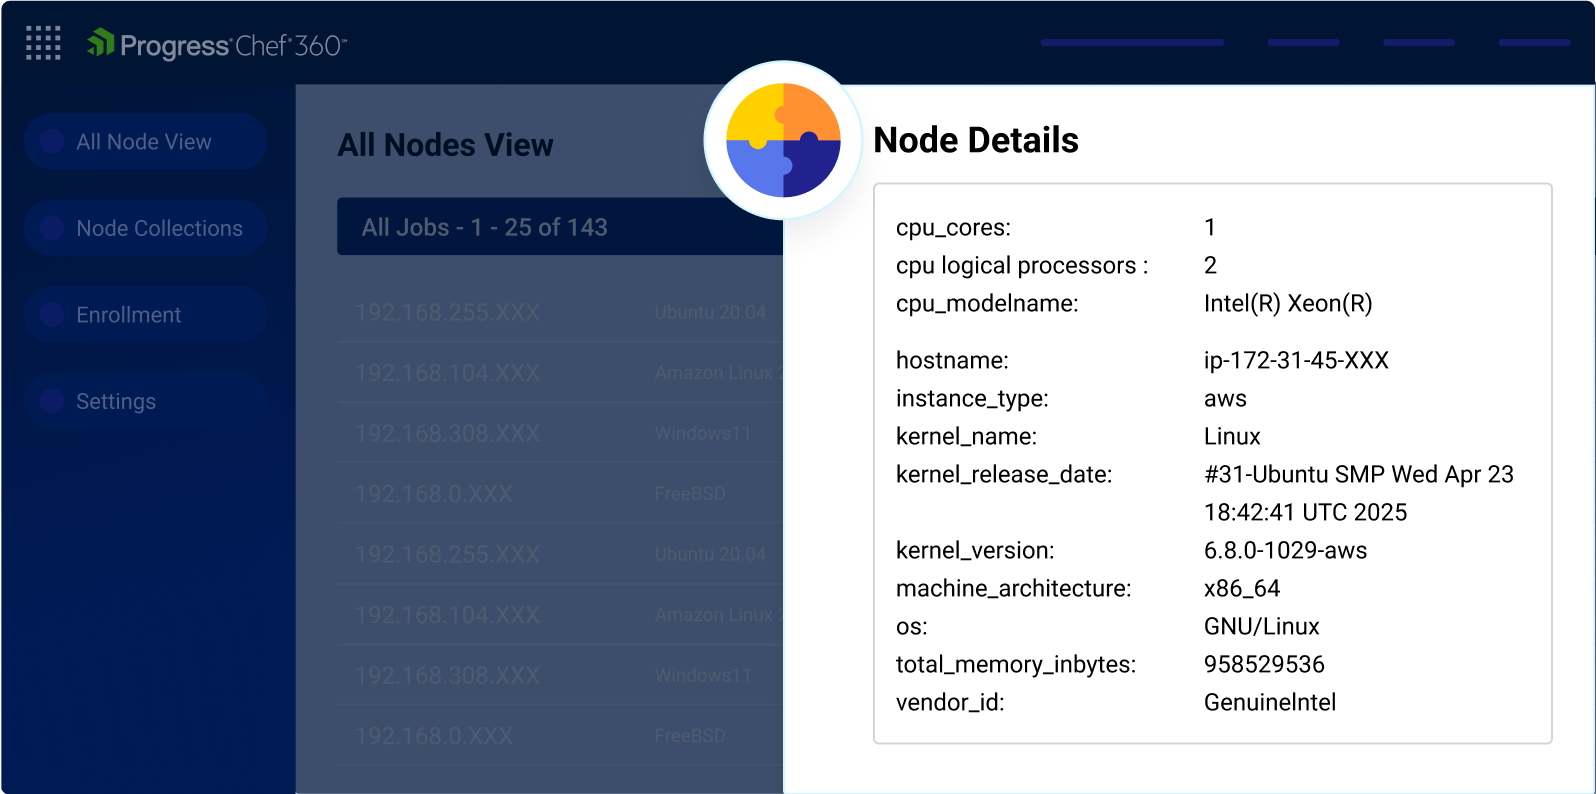Select first node row 192.168.255.XXX
This screenshot has width=1596, height=794.
click(447, 313)
